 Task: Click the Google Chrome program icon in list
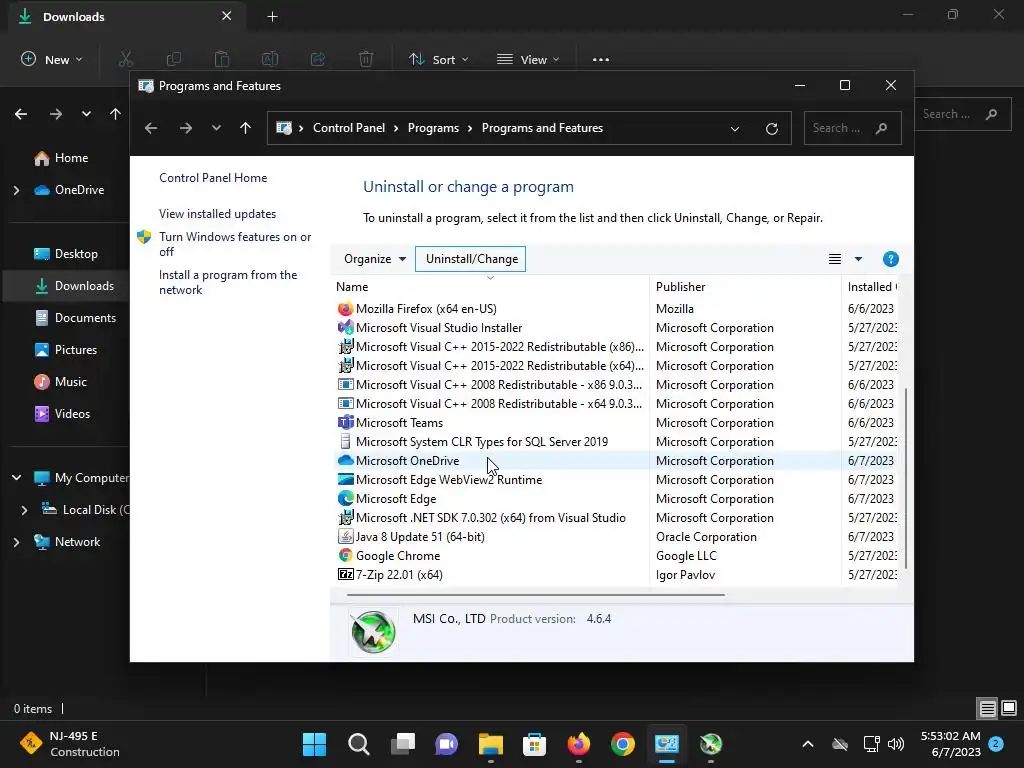tap(345, 556)
